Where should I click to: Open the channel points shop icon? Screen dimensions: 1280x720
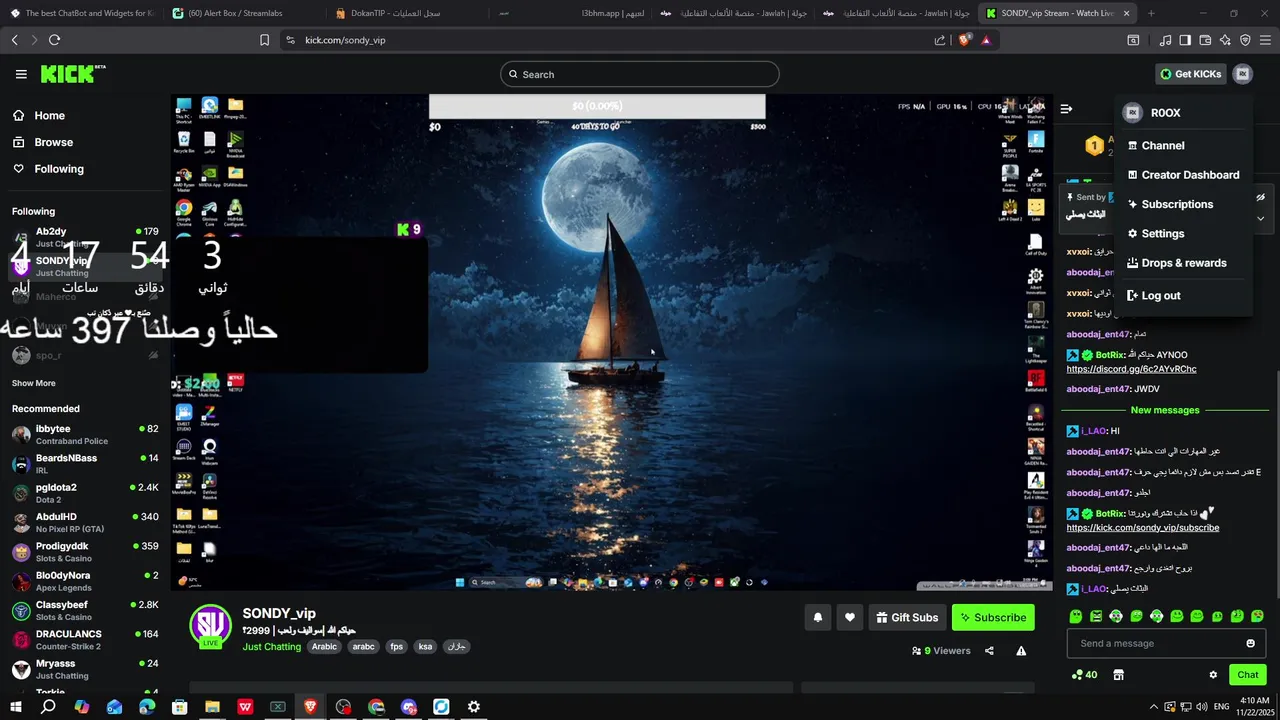pyautogui.click(x=1118, y=675)
